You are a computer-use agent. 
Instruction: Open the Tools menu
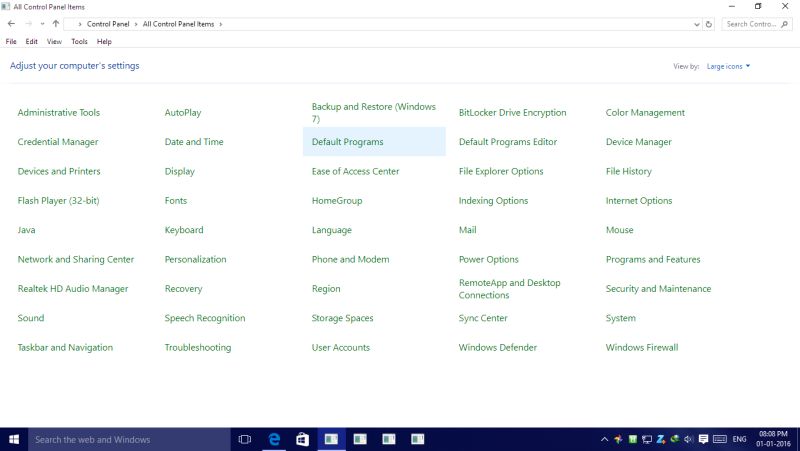point(79,41)
